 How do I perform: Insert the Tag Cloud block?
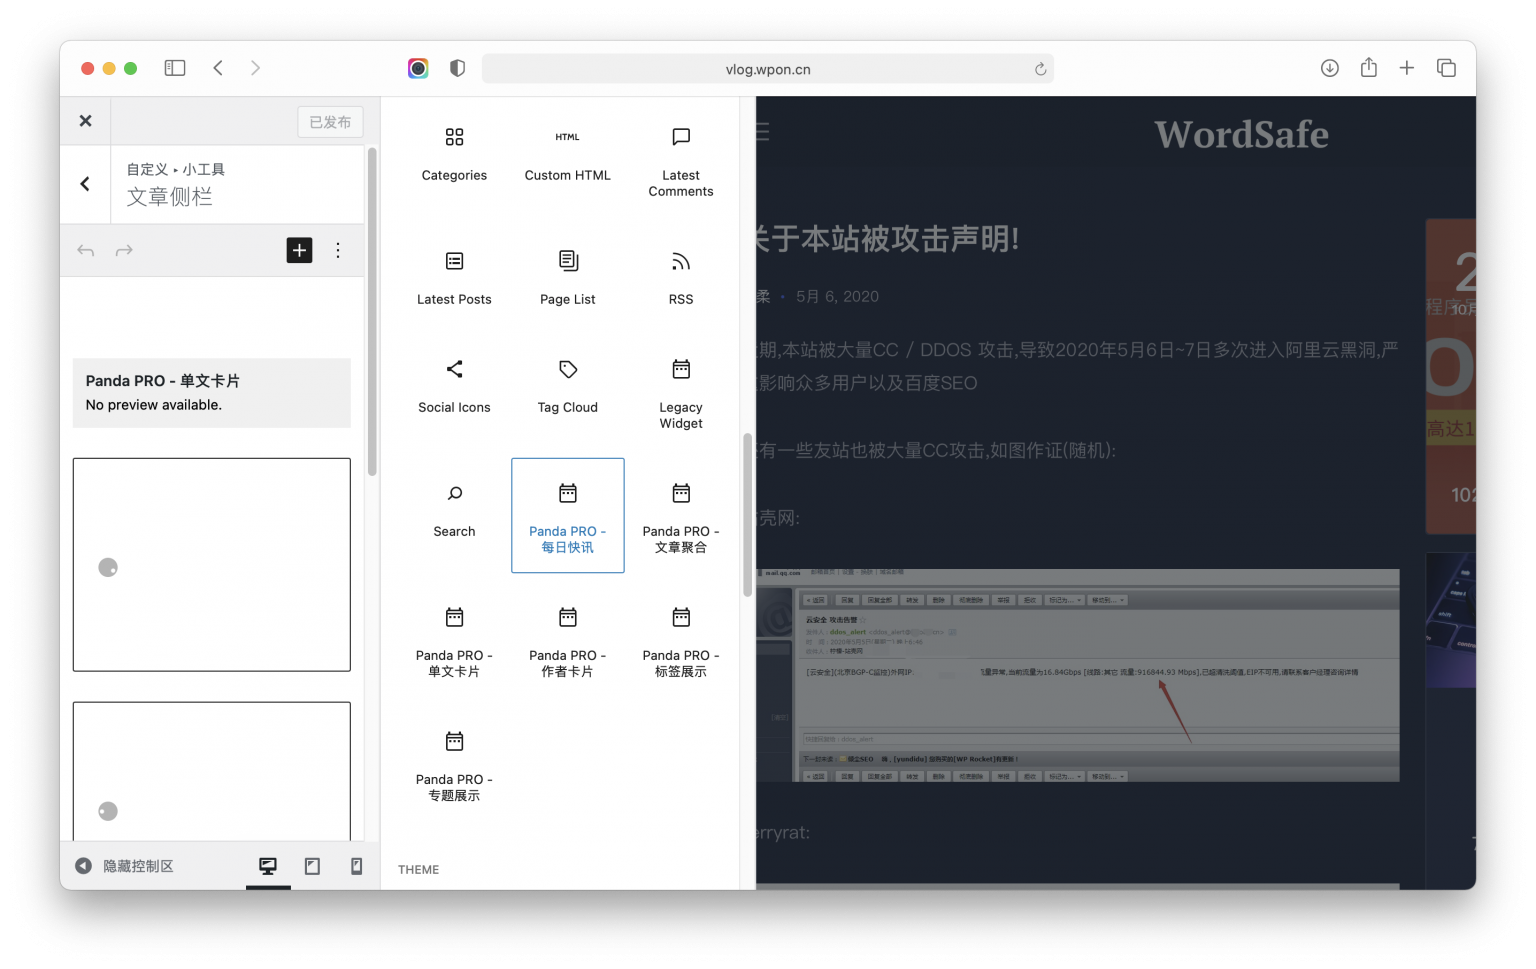(x=567, y=386)
